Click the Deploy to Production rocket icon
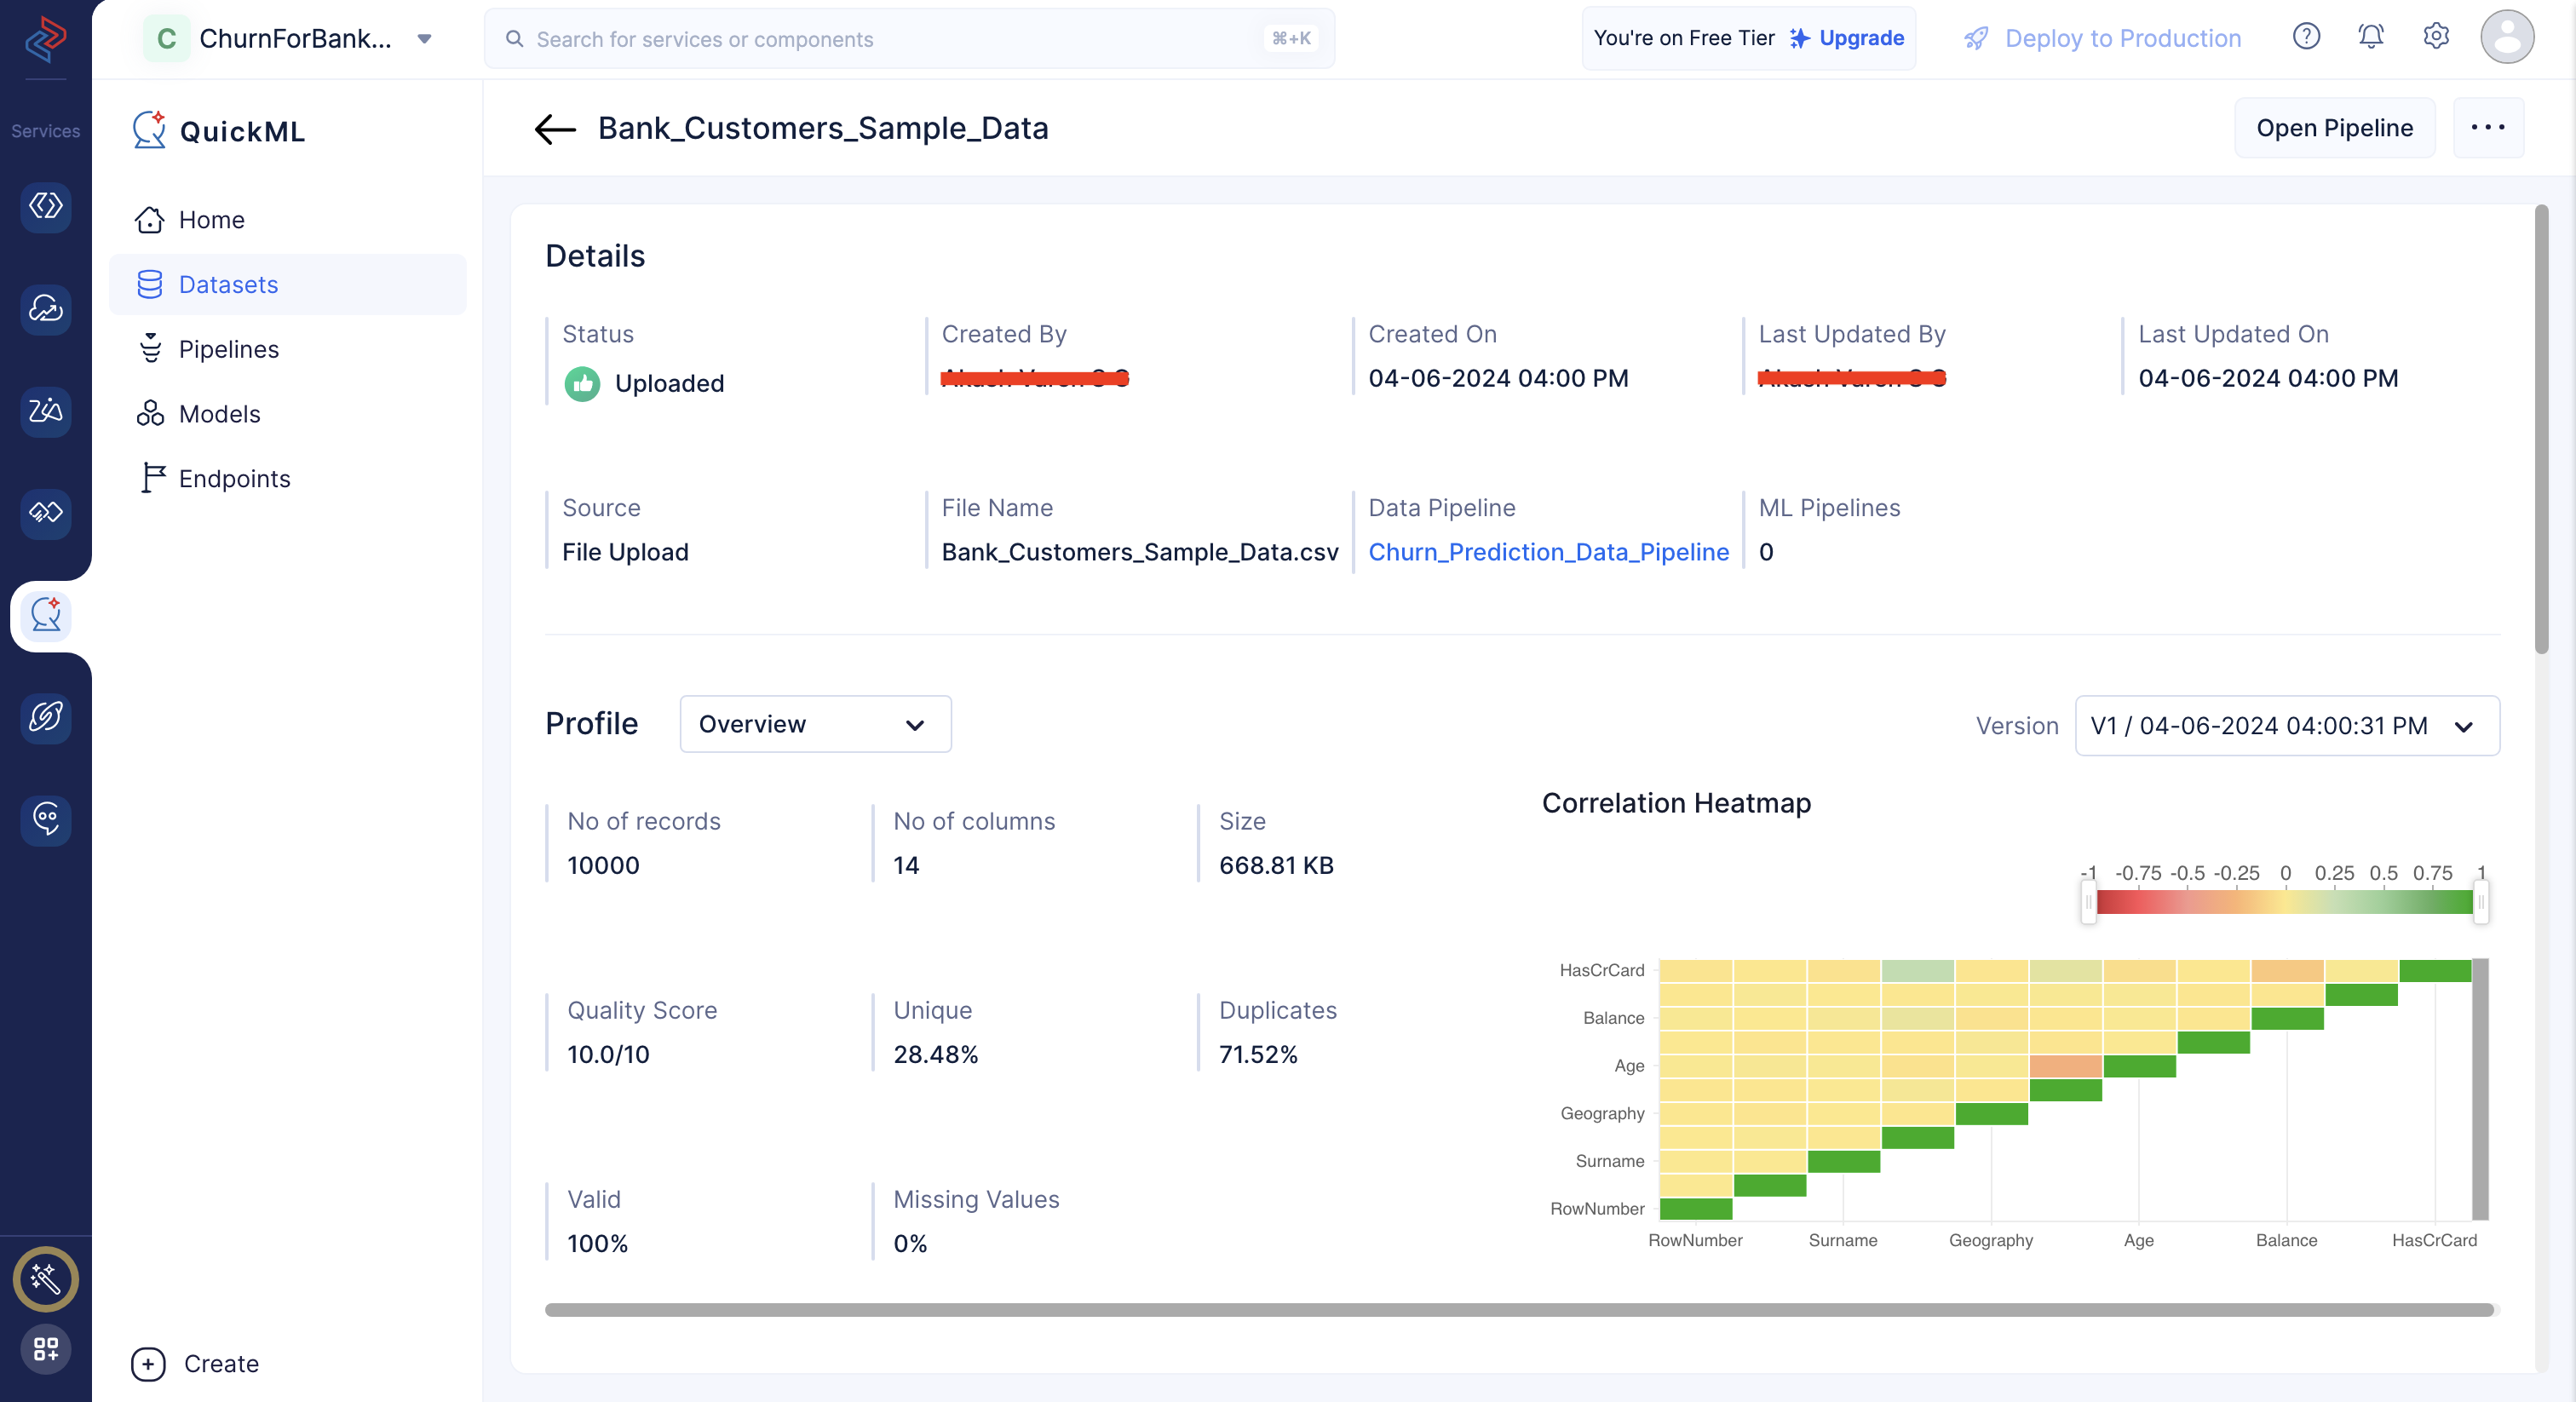 (x=1974, y=38)
